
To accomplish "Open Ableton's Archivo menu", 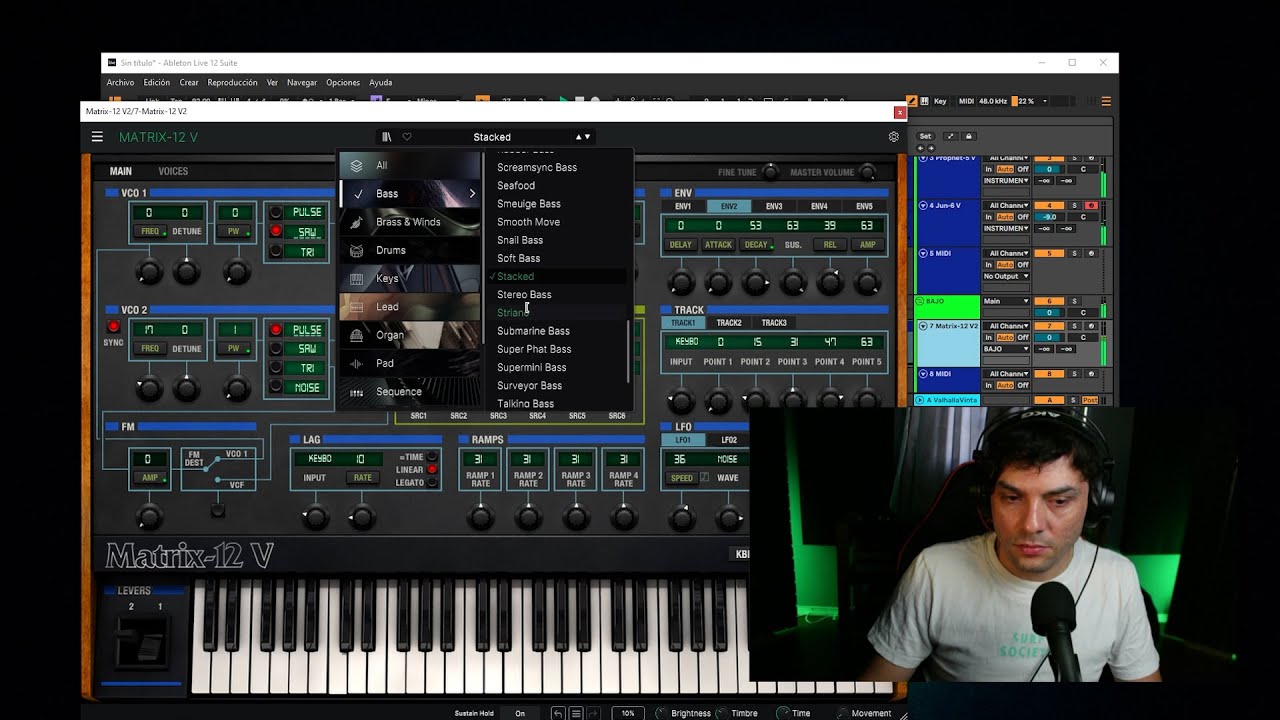I will 120,83.
